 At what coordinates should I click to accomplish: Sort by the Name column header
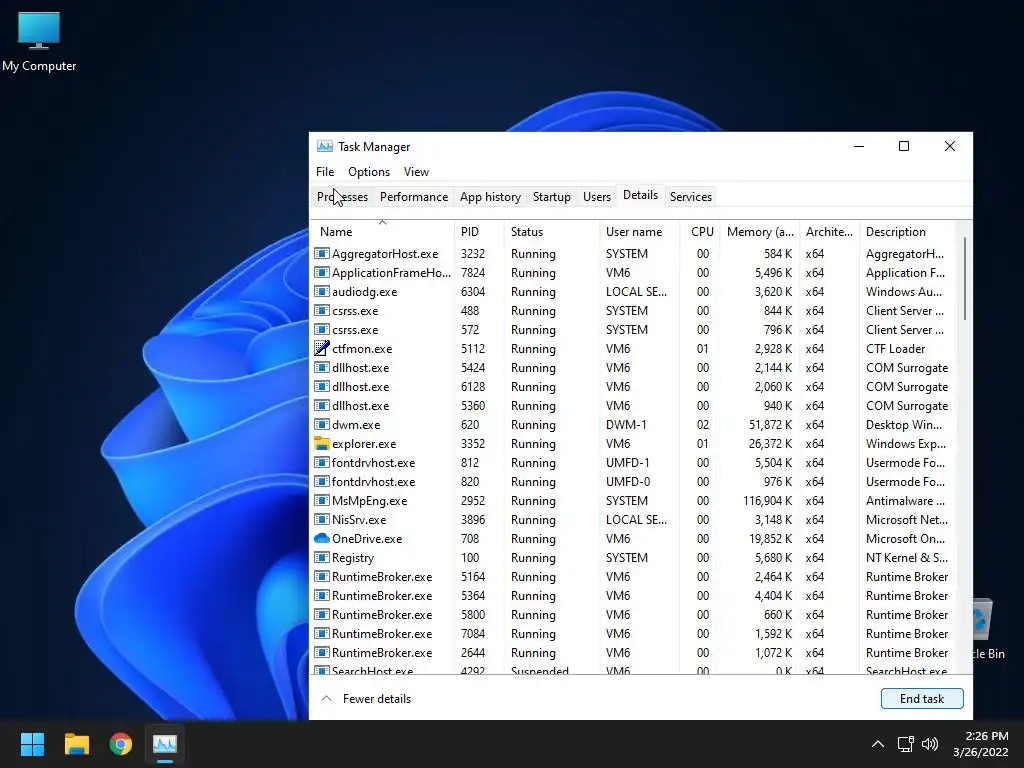[383, 232]
